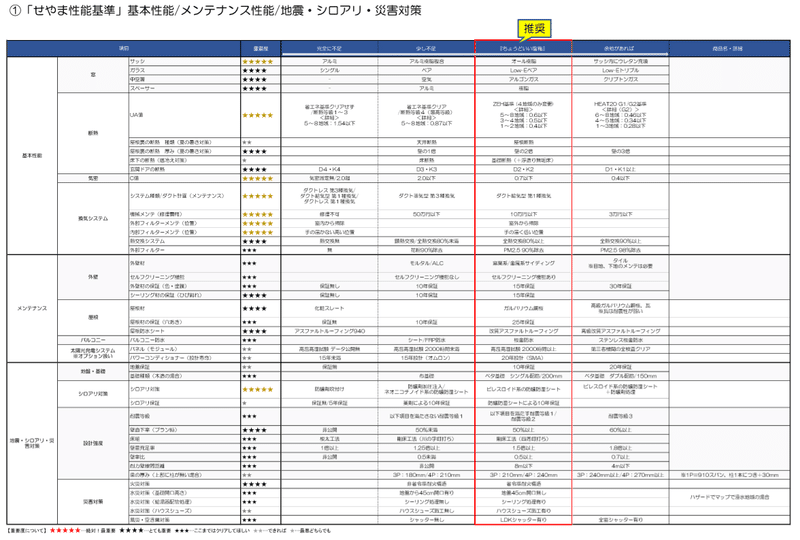This screenshot has height=540, width=800.
Task: Click the PM2.5 90%除去 cell
Action: [523, 250]
